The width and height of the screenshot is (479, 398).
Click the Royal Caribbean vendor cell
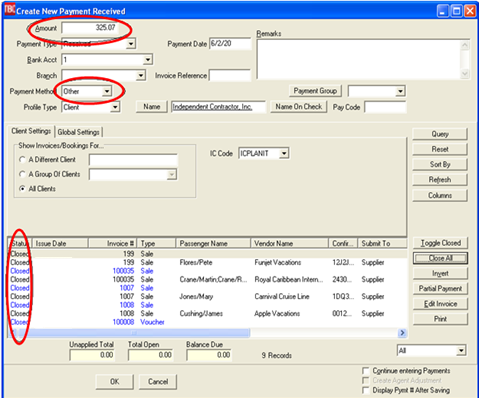[289, 280]
